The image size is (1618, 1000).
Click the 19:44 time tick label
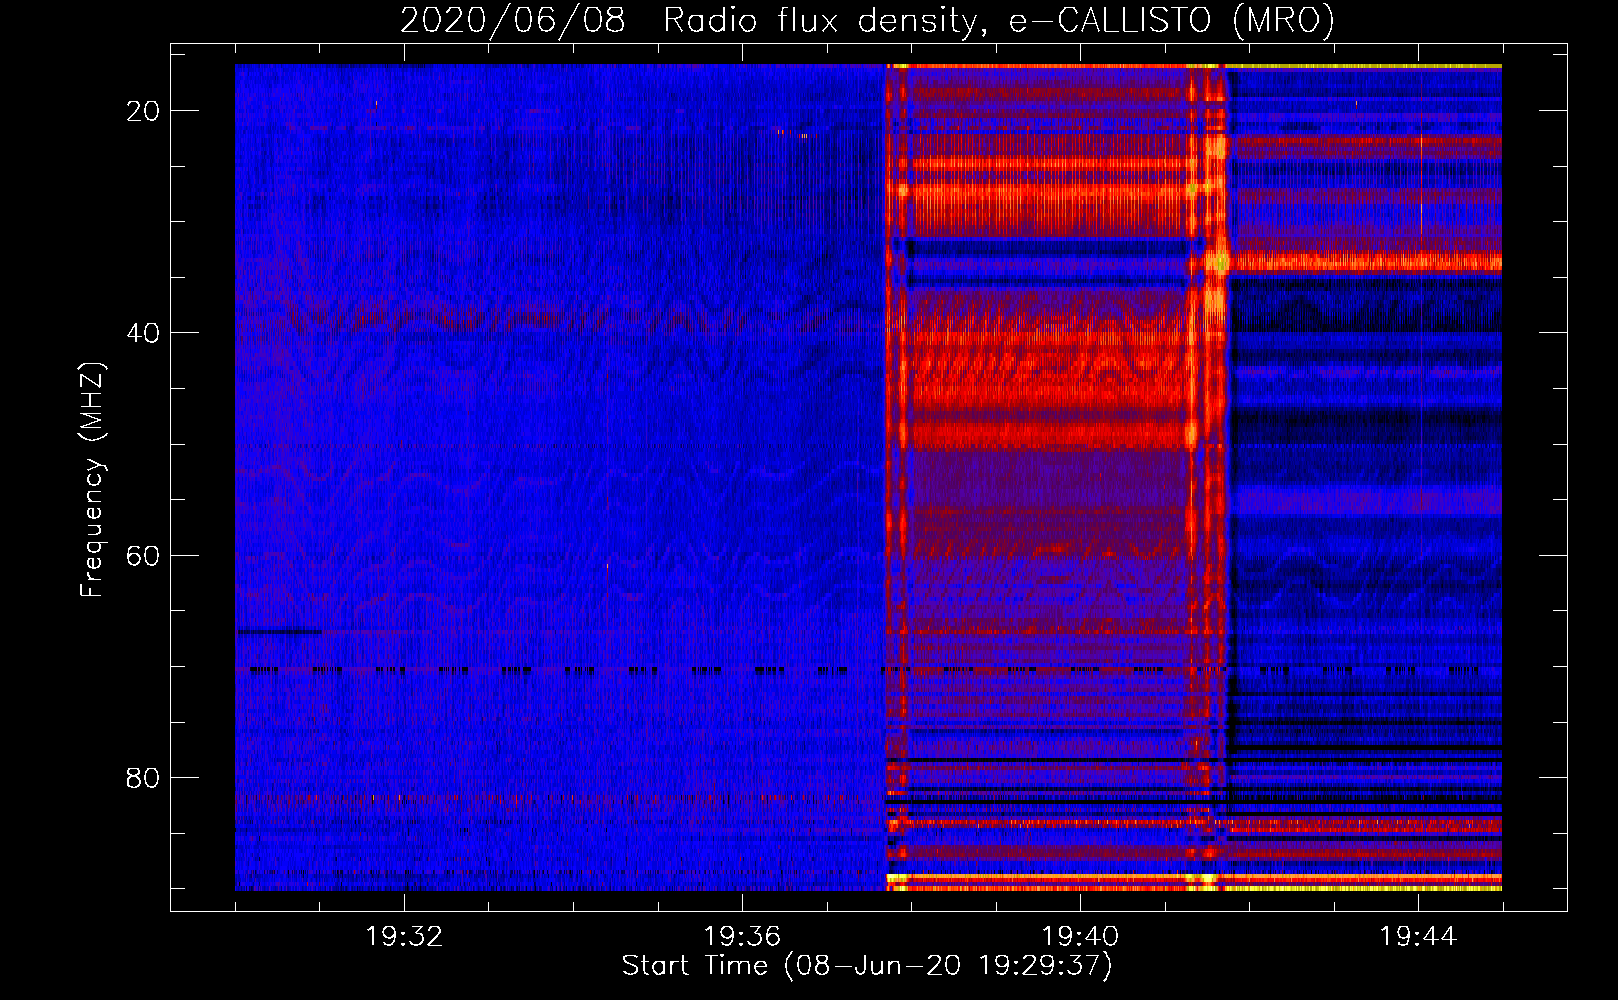click(1418, 937)
